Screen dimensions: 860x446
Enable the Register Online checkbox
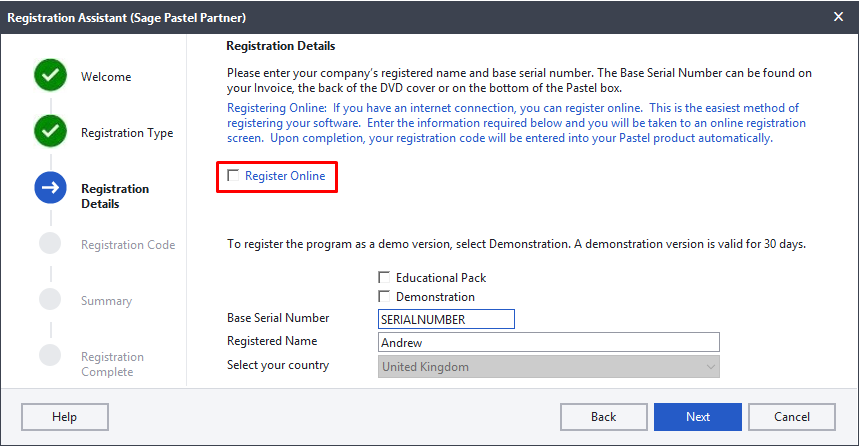coord(233,176)
